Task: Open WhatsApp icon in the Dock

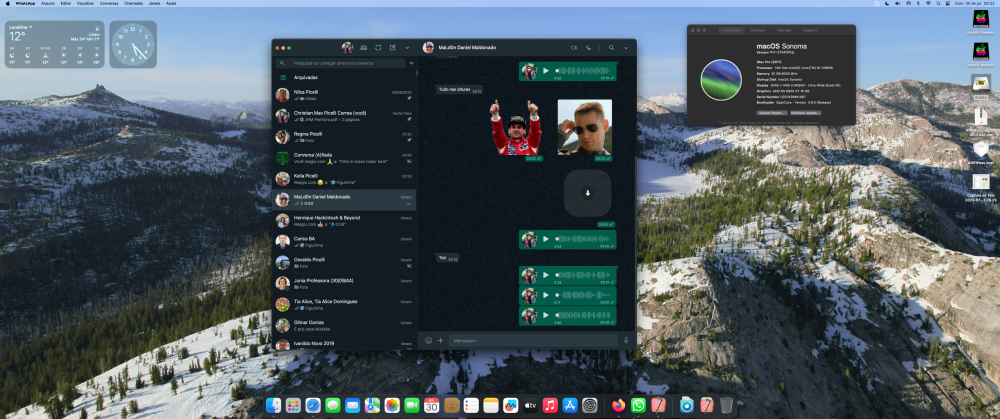Action: [638, 405]
